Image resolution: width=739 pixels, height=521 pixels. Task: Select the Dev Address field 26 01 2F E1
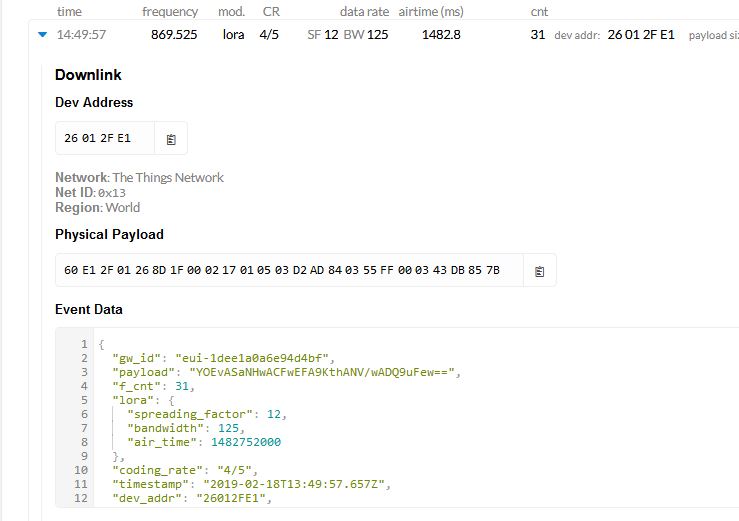pyautogui.click(x=105, y=138)
